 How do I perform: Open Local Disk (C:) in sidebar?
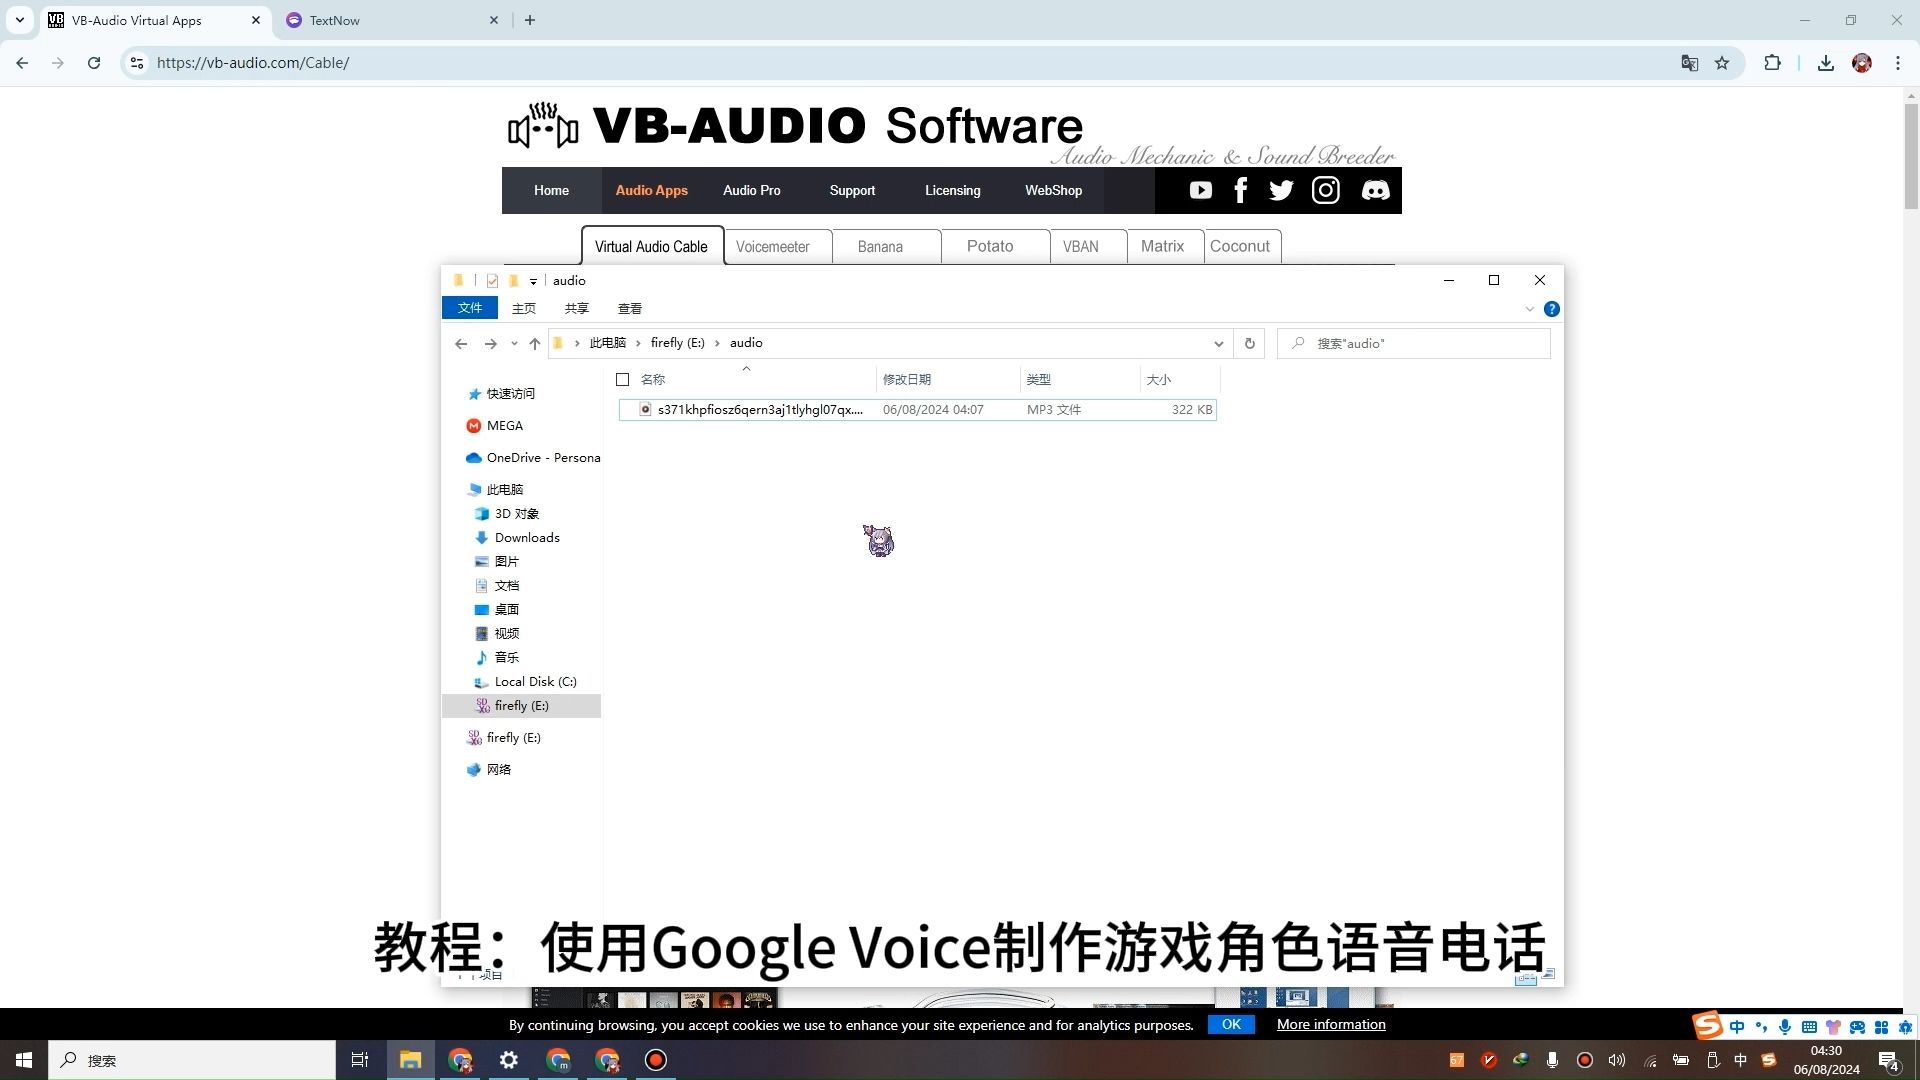pyautogui.click(x=535, y=682)
